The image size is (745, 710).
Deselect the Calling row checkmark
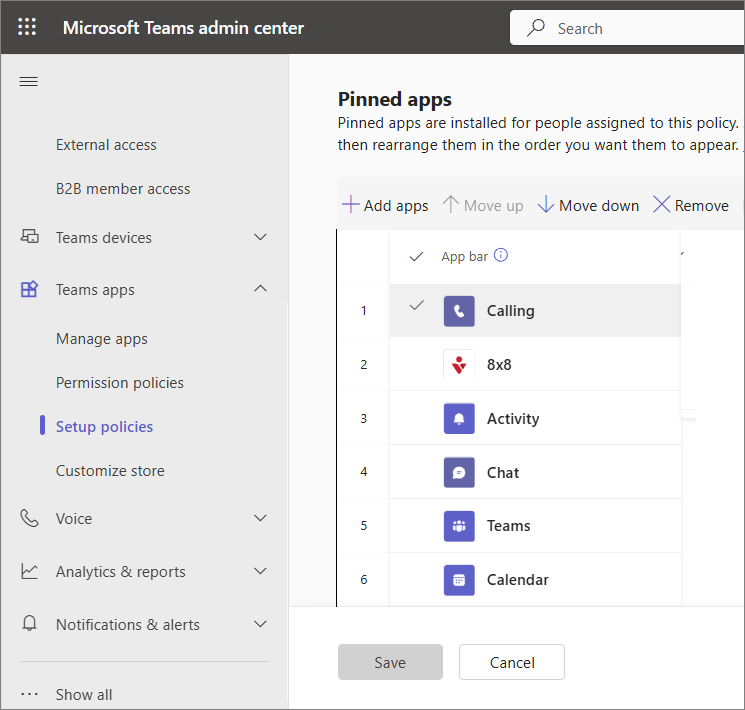[417, 306]
